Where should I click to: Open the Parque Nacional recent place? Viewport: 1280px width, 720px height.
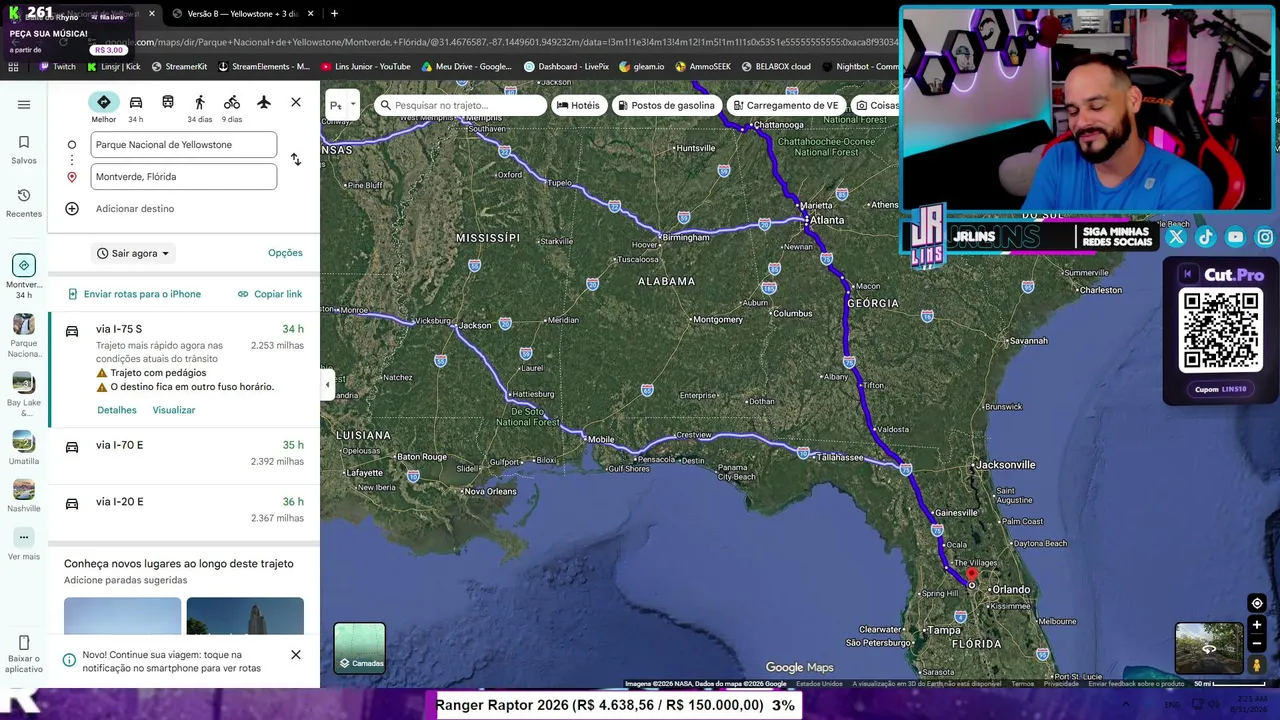coord(24,336)
